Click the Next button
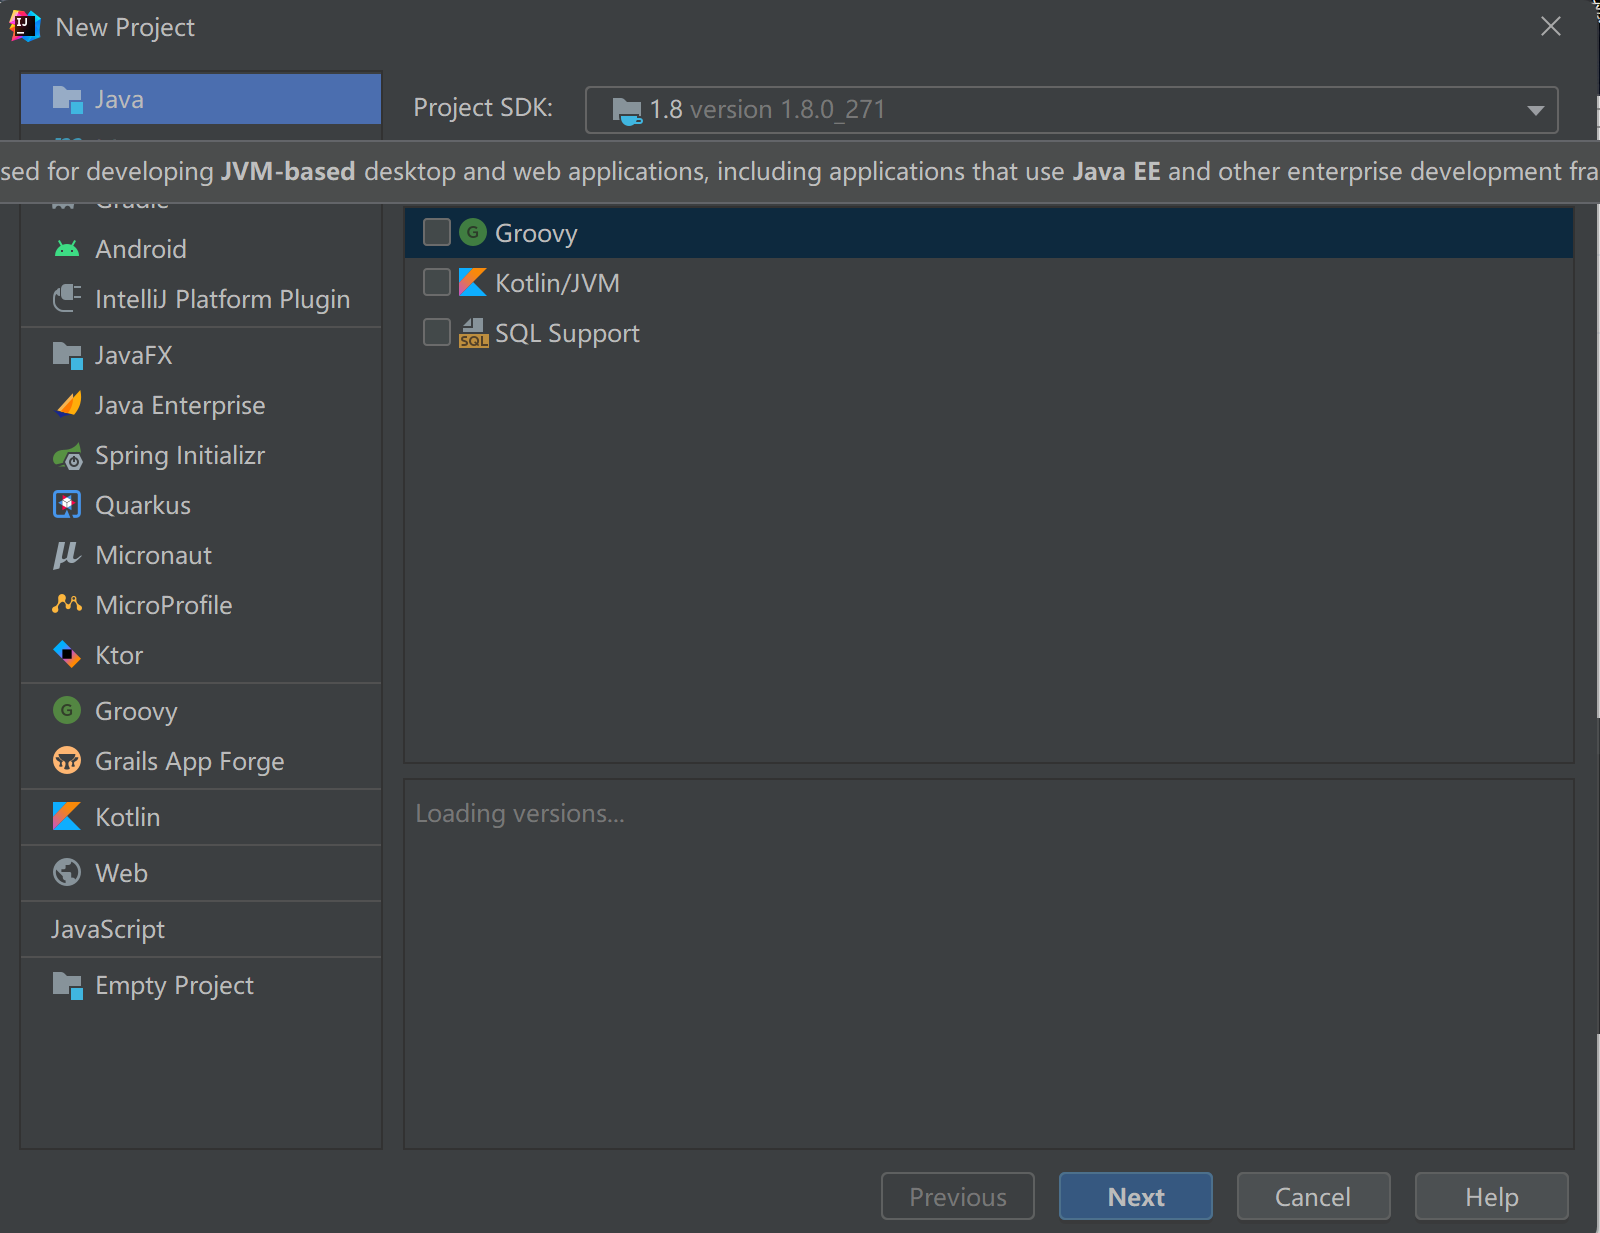The height and width of the screenshot is (1233, 1600). coord(1136,1197)
